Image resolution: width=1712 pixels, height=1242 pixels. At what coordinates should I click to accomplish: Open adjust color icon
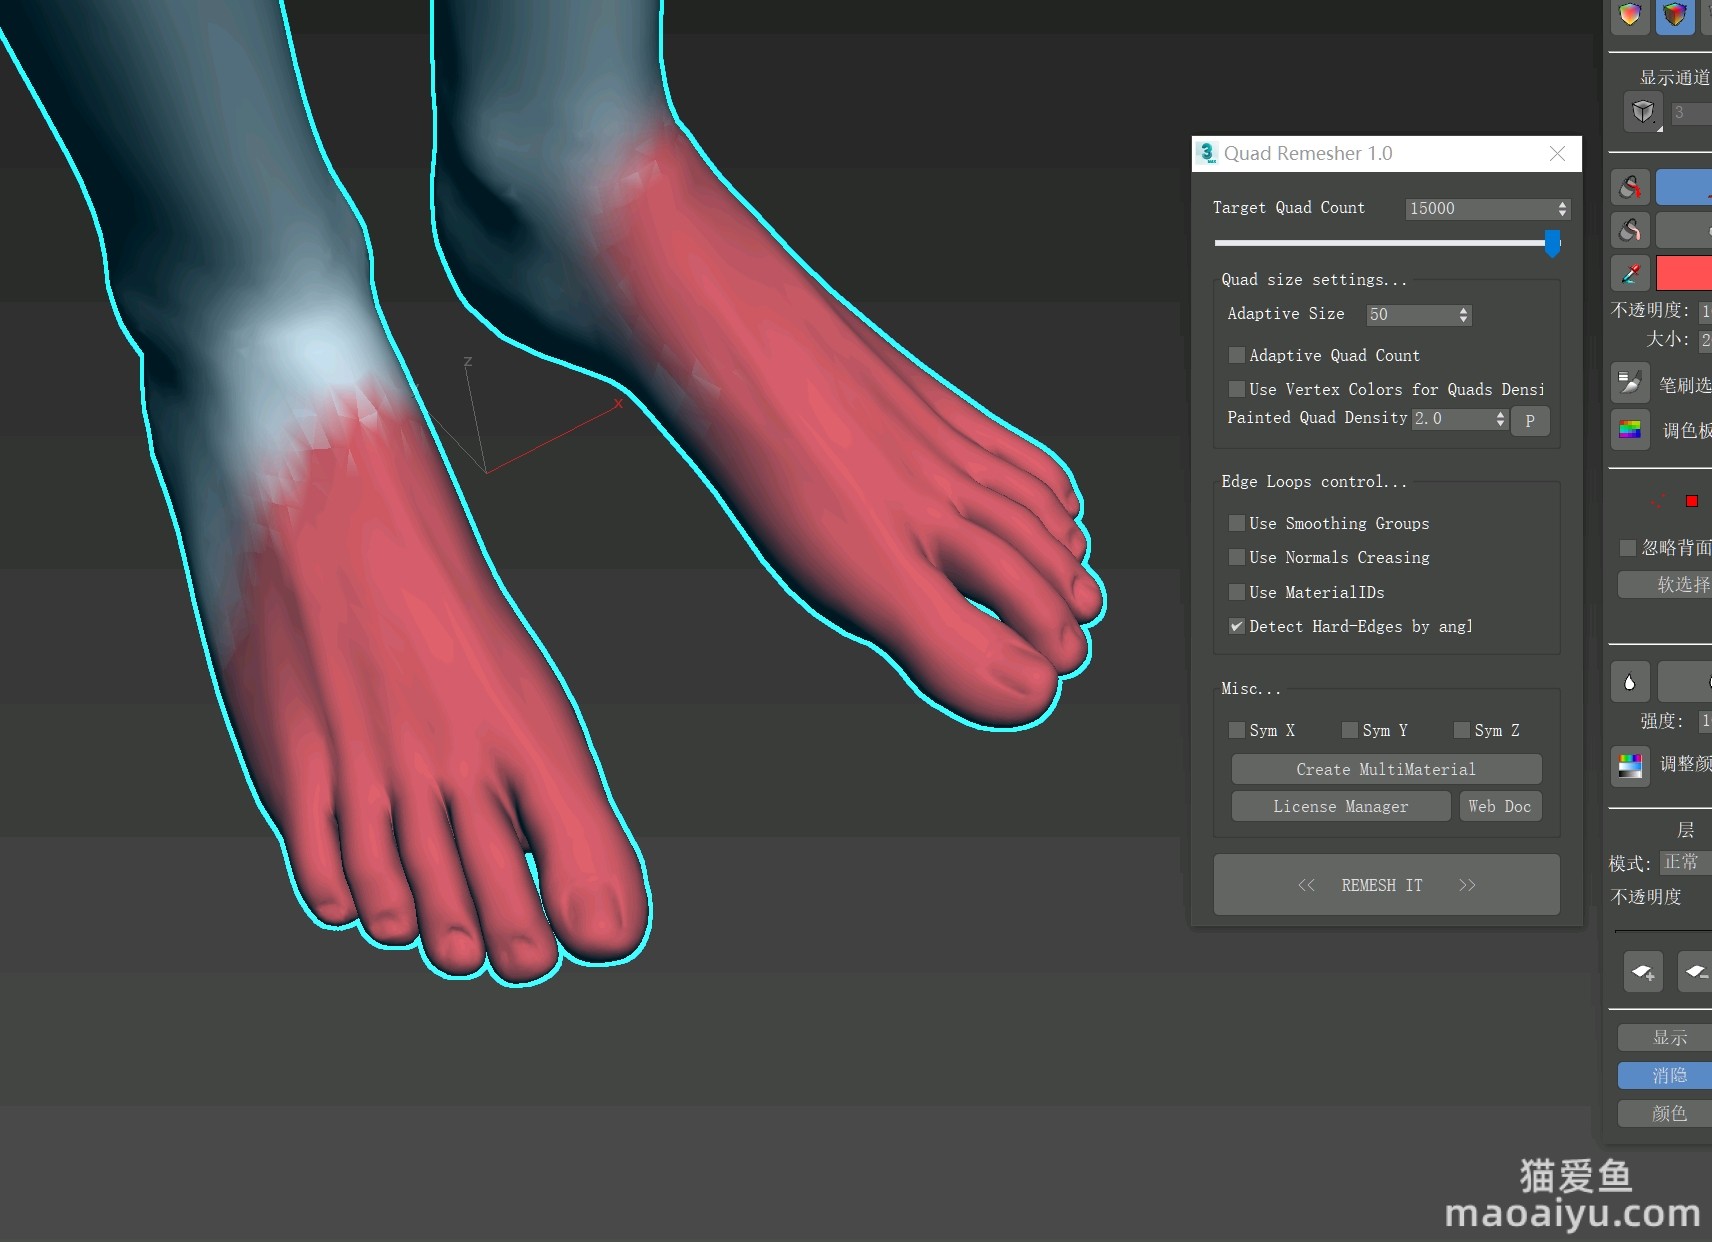coord(1630,765)
